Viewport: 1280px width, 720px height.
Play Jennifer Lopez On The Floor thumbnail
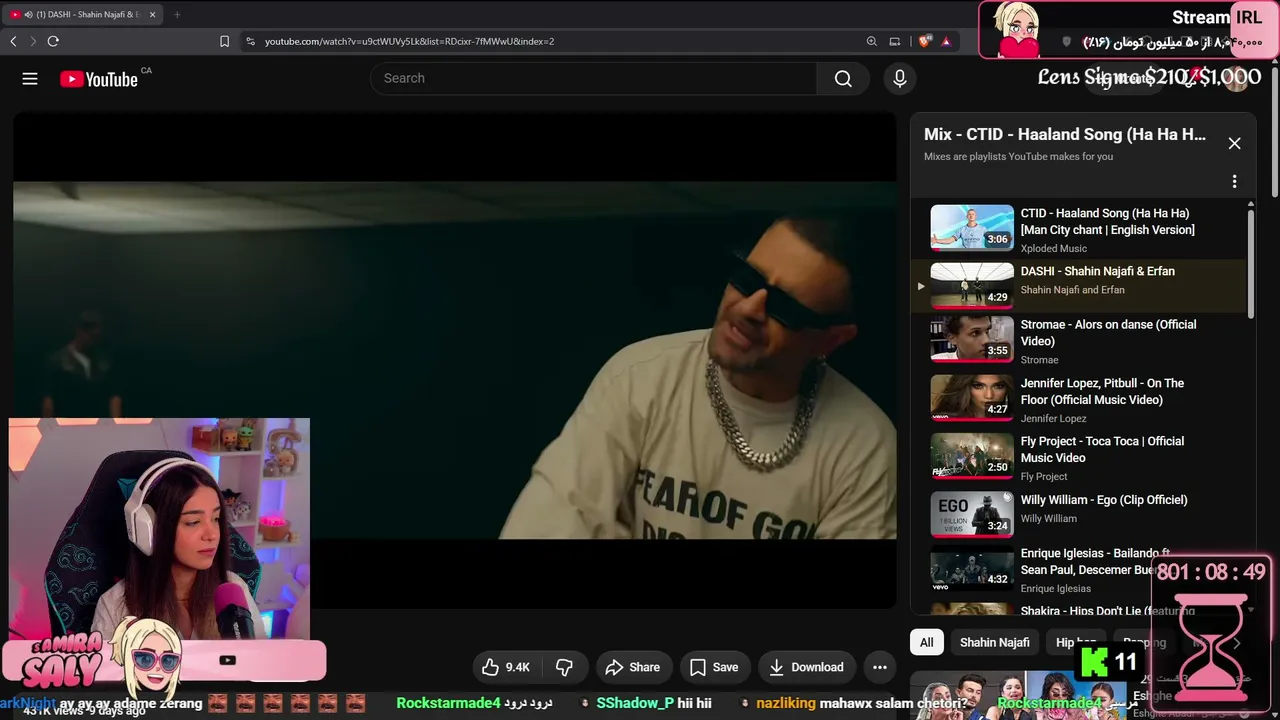(972, 398)
